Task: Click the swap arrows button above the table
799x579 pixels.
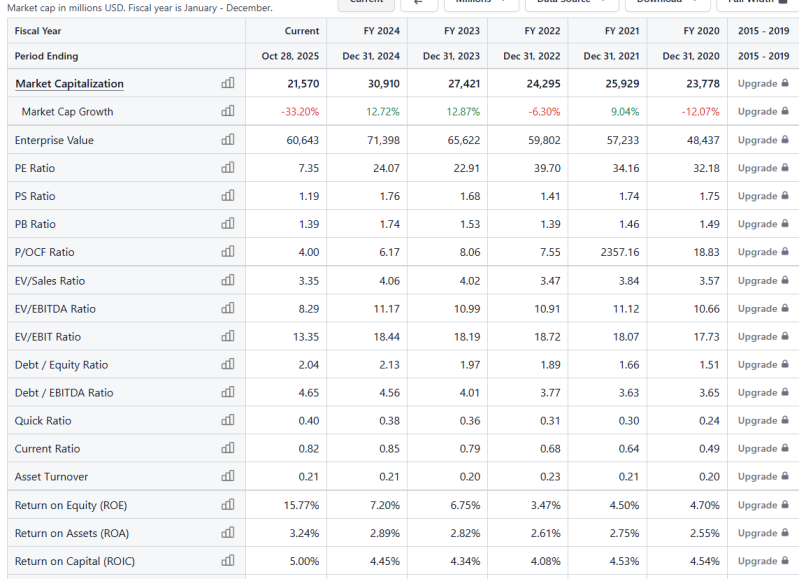Action: tap(420, 3)
